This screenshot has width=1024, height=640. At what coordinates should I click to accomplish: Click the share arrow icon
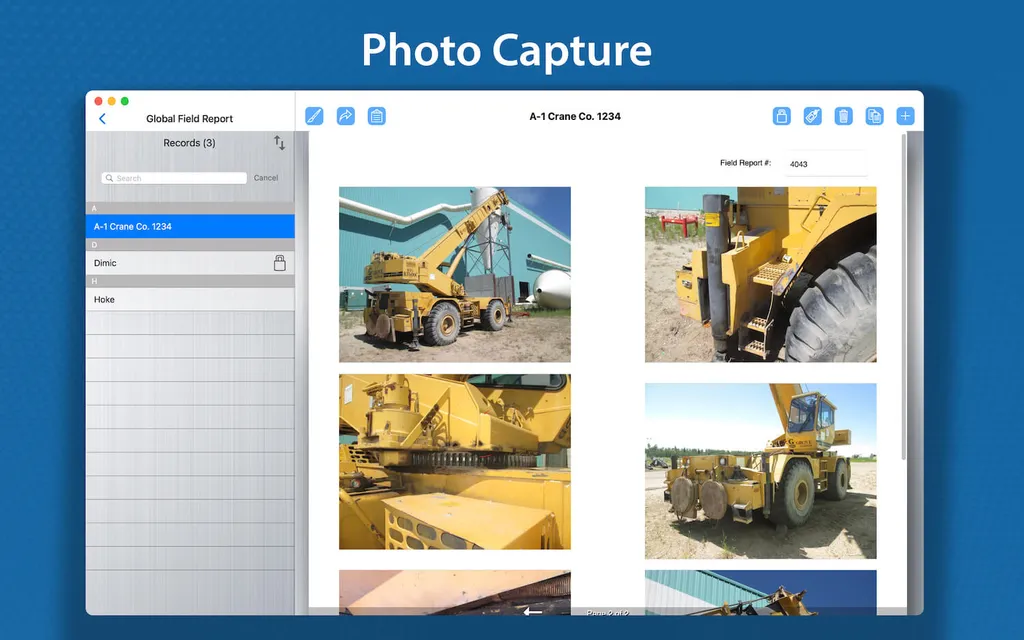[x=345, y=116]
